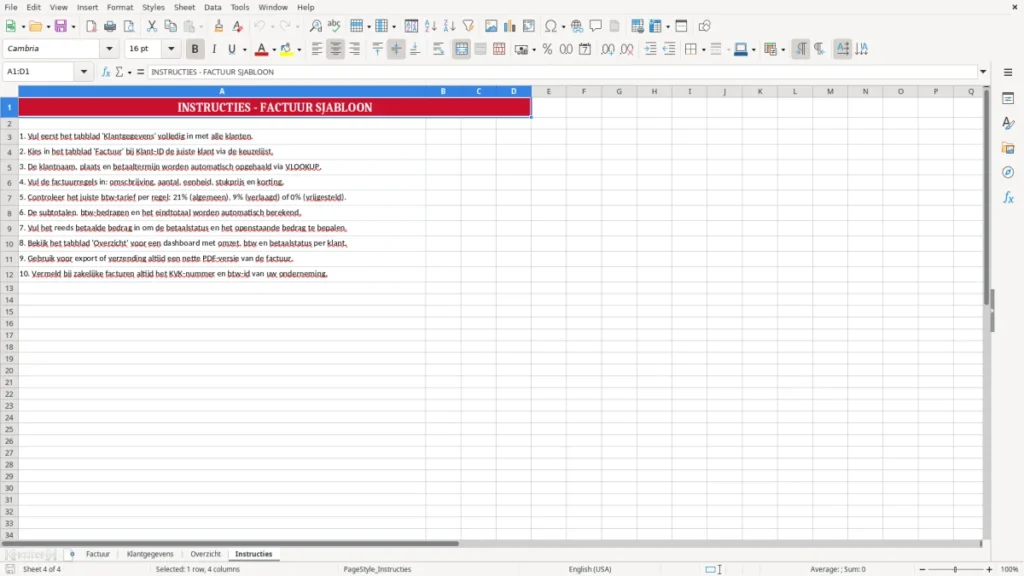The image size is (1024, 576).
Task: Switch to the Factuur sheet tab
Action: (x=98, y=554)
